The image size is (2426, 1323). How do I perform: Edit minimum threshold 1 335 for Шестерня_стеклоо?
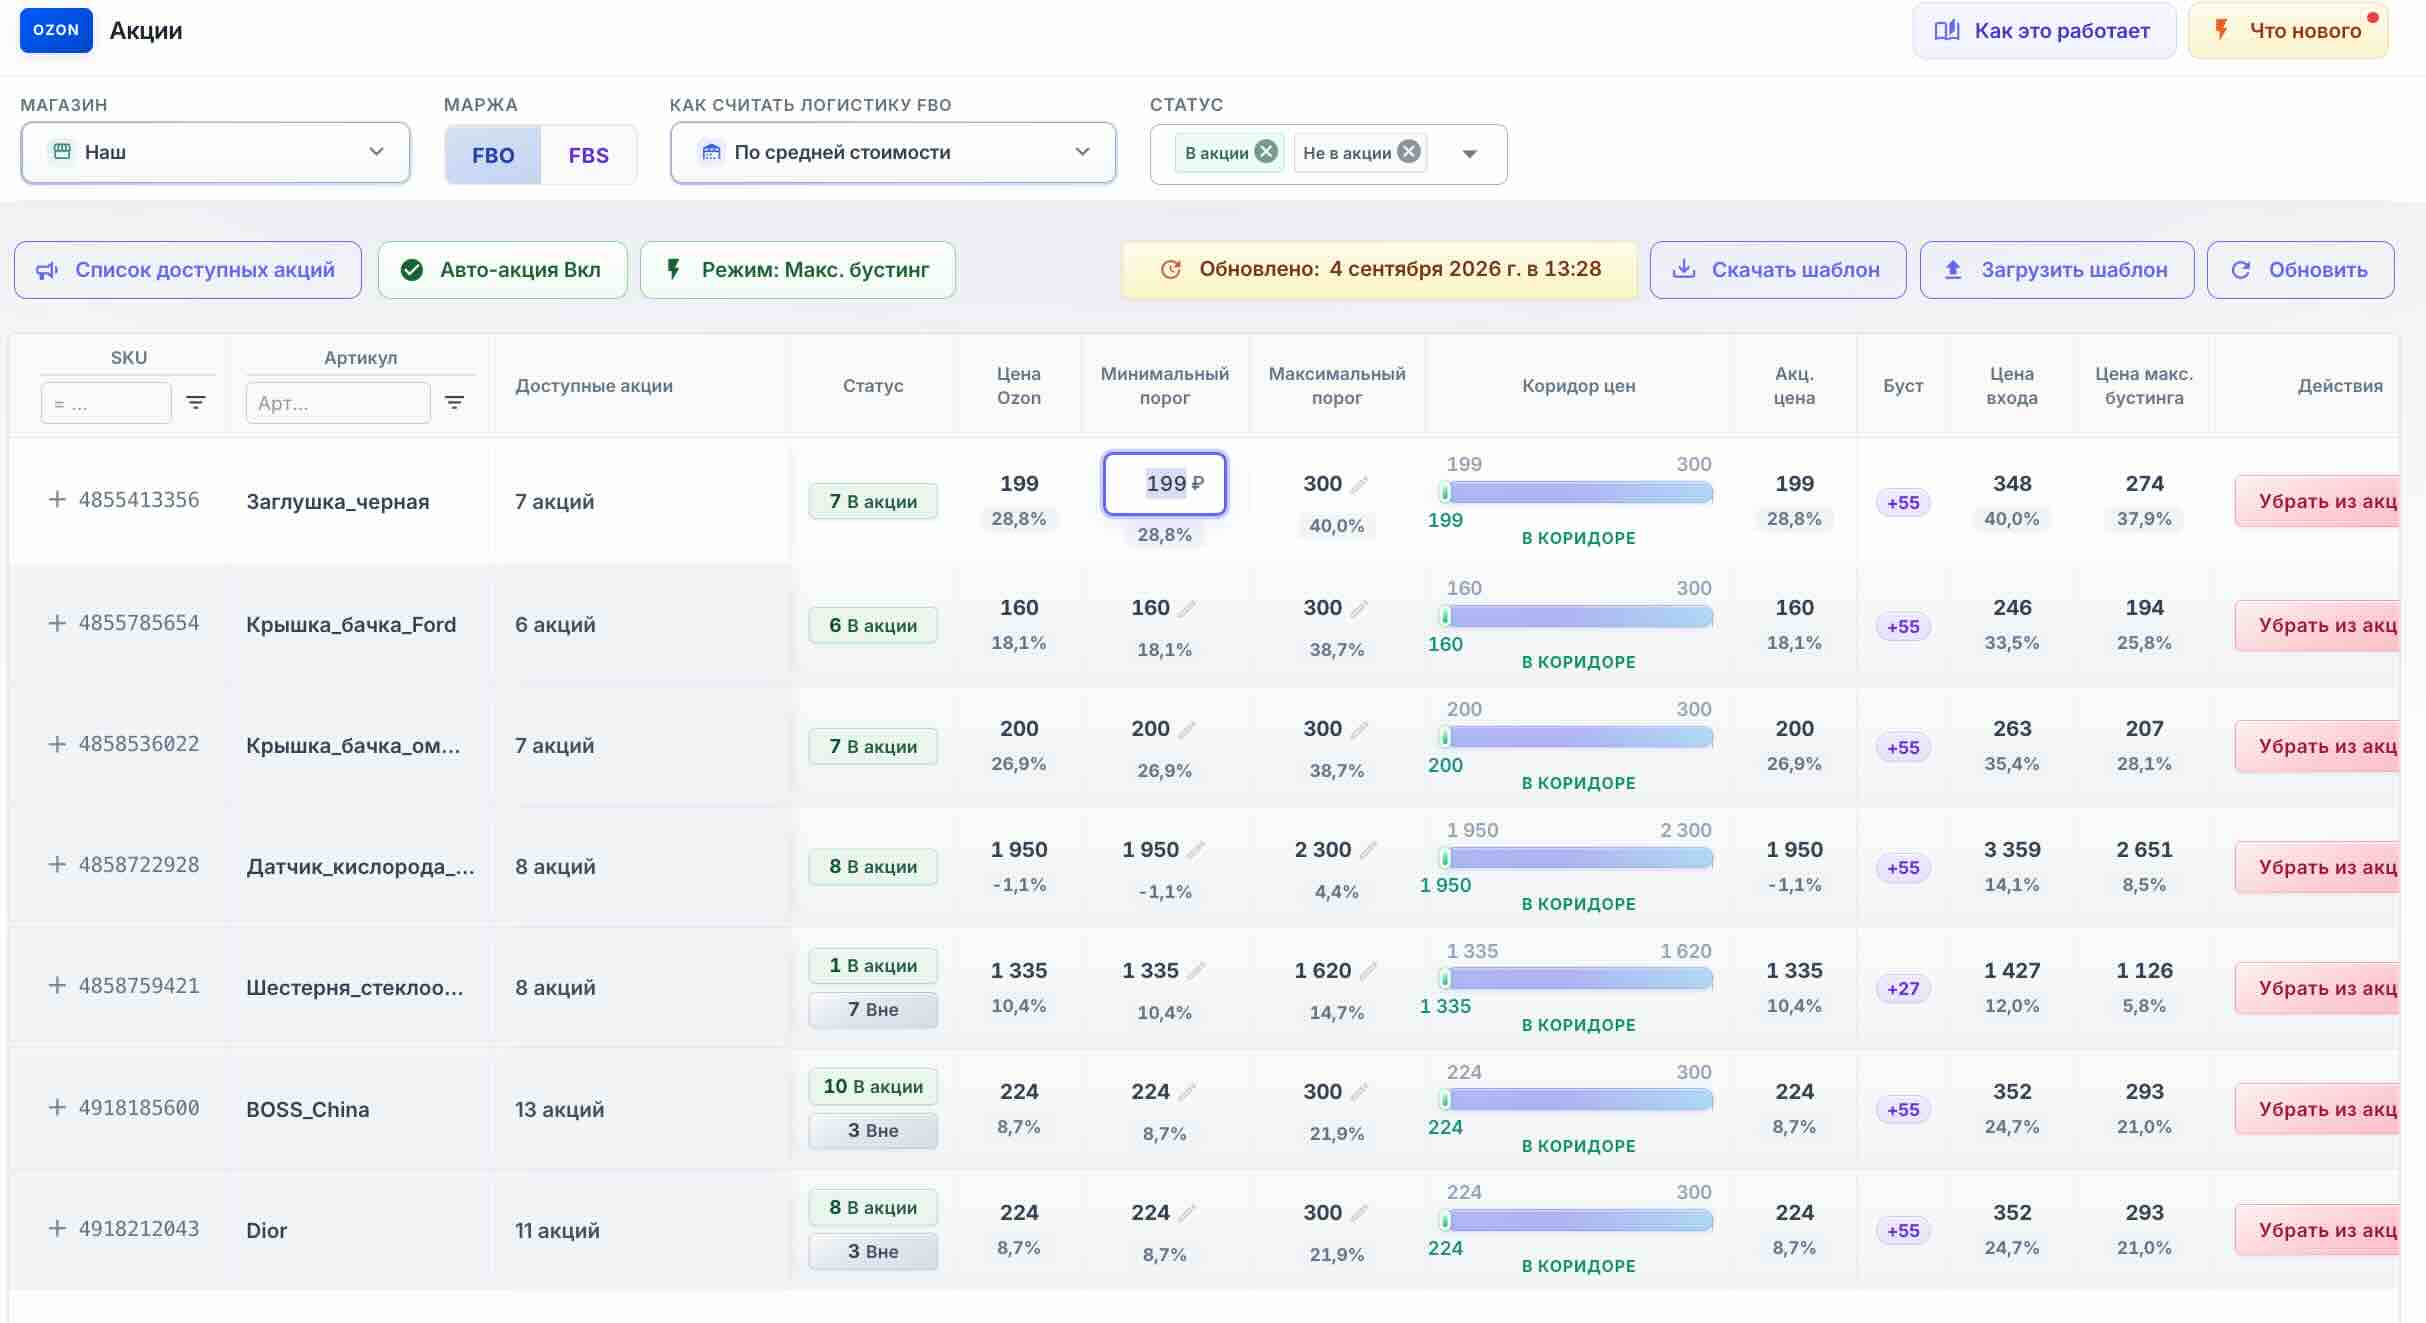click(x=1196, y=971)
